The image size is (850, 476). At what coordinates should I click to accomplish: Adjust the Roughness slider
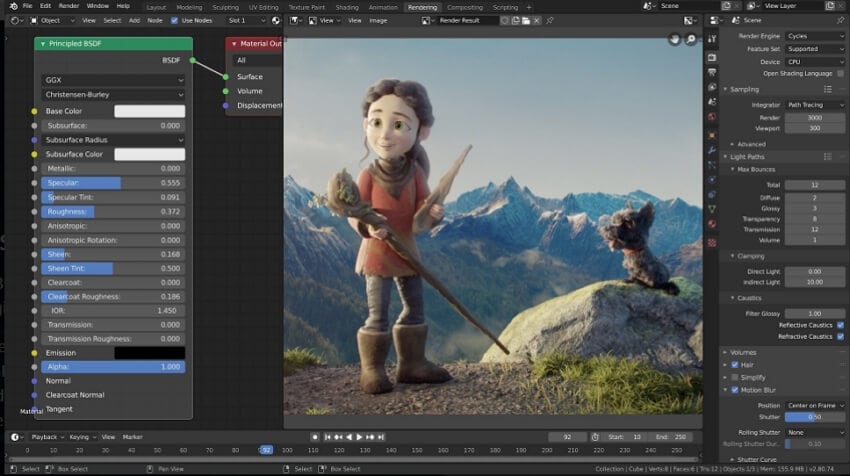113,211
